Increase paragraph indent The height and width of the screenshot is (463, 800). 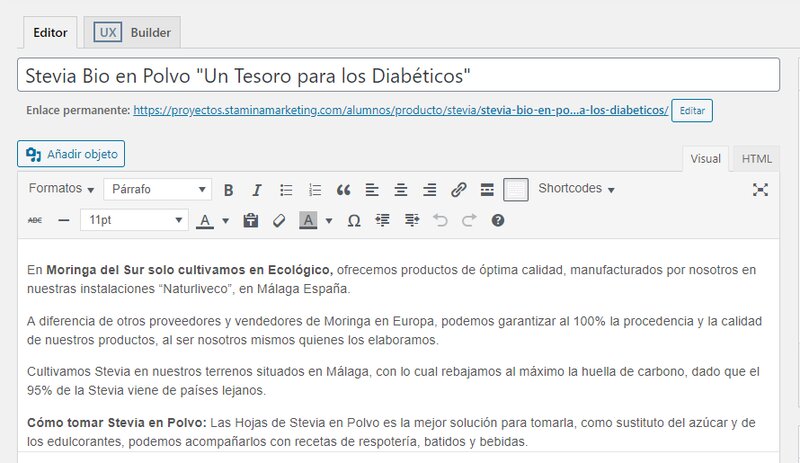[411, 221]
